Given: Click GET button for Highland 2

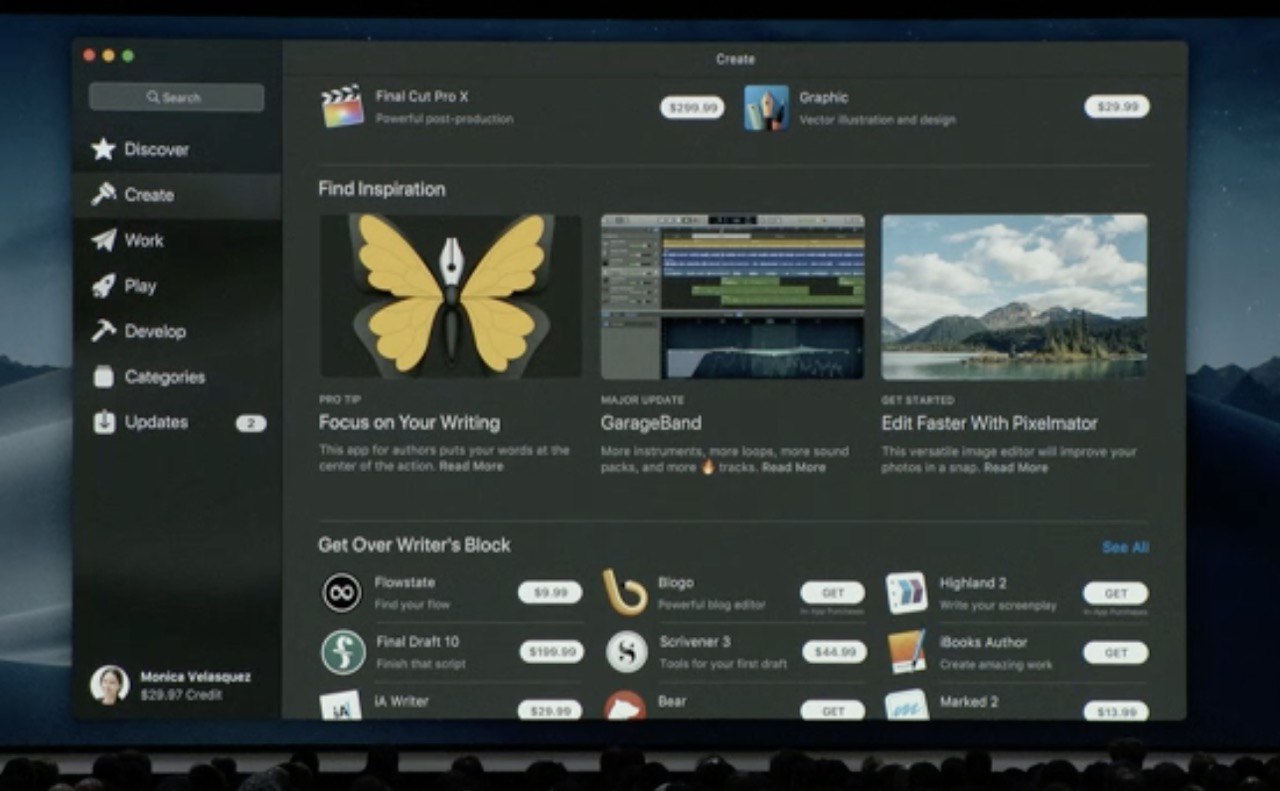Looking at the screenshot, I should [x=1116, y=593].
